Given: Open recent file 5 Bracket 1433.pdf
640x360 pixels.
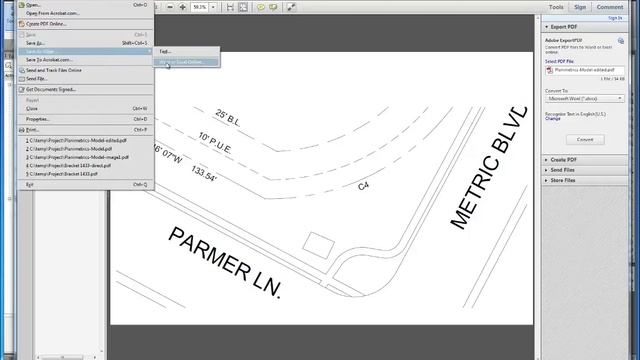Looking at the screenshot, I should coord(85,174).
